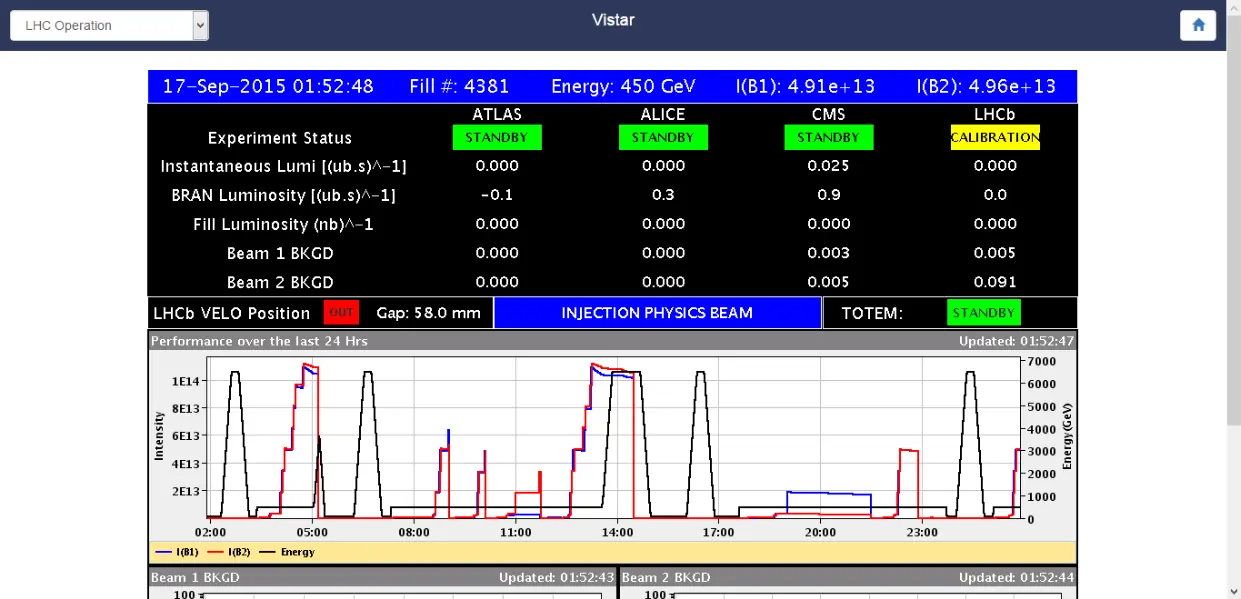The image size is (1241, 599).
Task: Go to home via house icon button
Action: point(1198,25)
